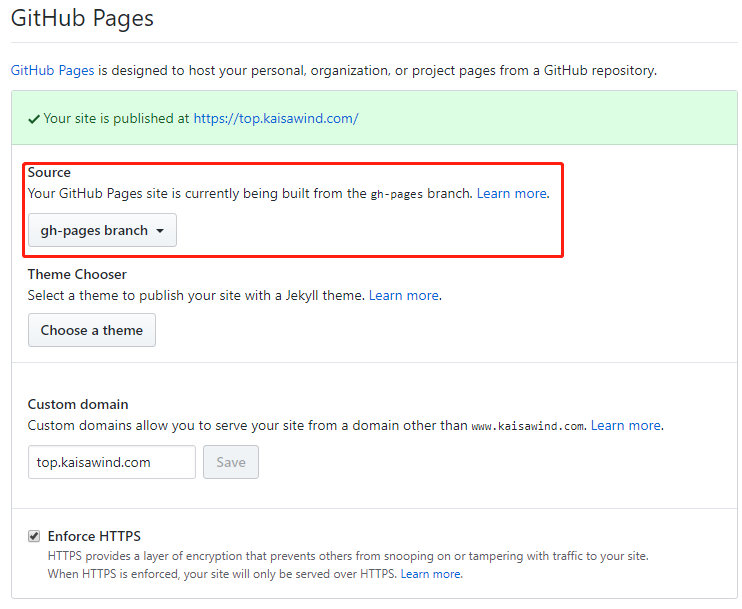Toggle the Enforce HTTPS checkbox
This screenshot has width=742, height=609.
pos(34,537)
